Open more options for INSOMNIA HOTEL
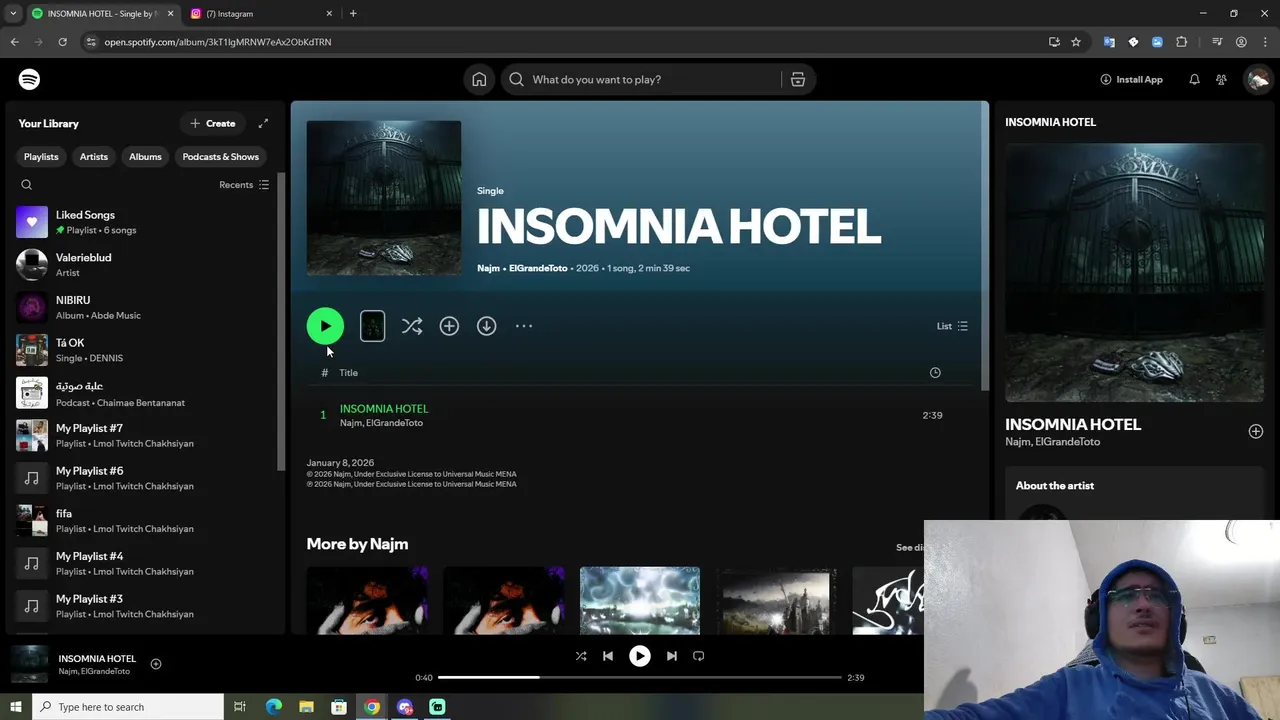The width and height of the screenshot is (1280, 720). pyautogui.click(x=524, y=326)
